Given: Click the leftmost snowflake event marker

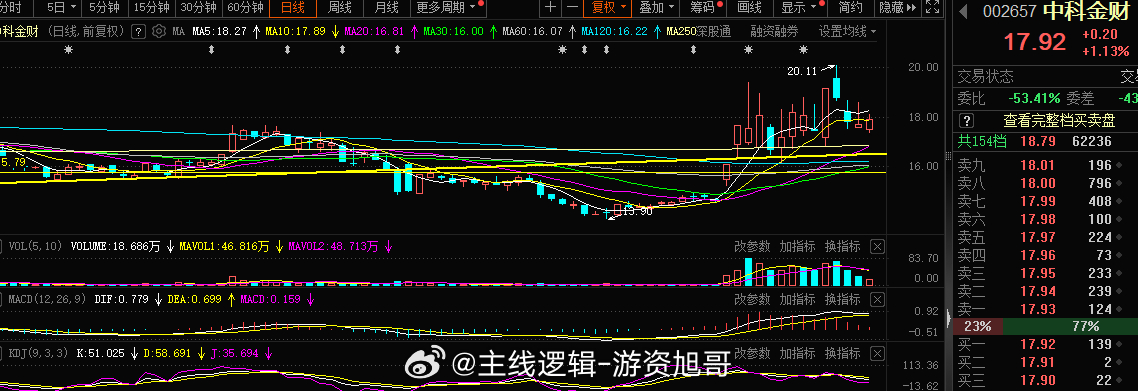Looking at the screenshot, I should [68, 49].
